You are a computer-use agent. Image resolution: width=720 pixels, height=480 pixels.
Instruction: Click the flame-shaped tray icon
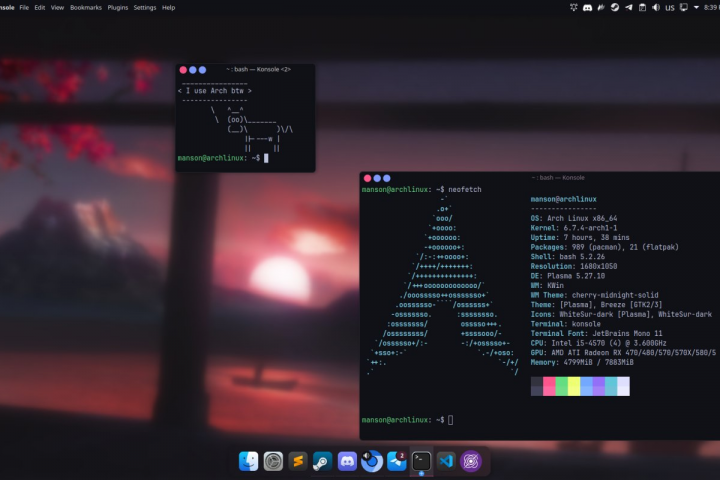click(601, 7)
